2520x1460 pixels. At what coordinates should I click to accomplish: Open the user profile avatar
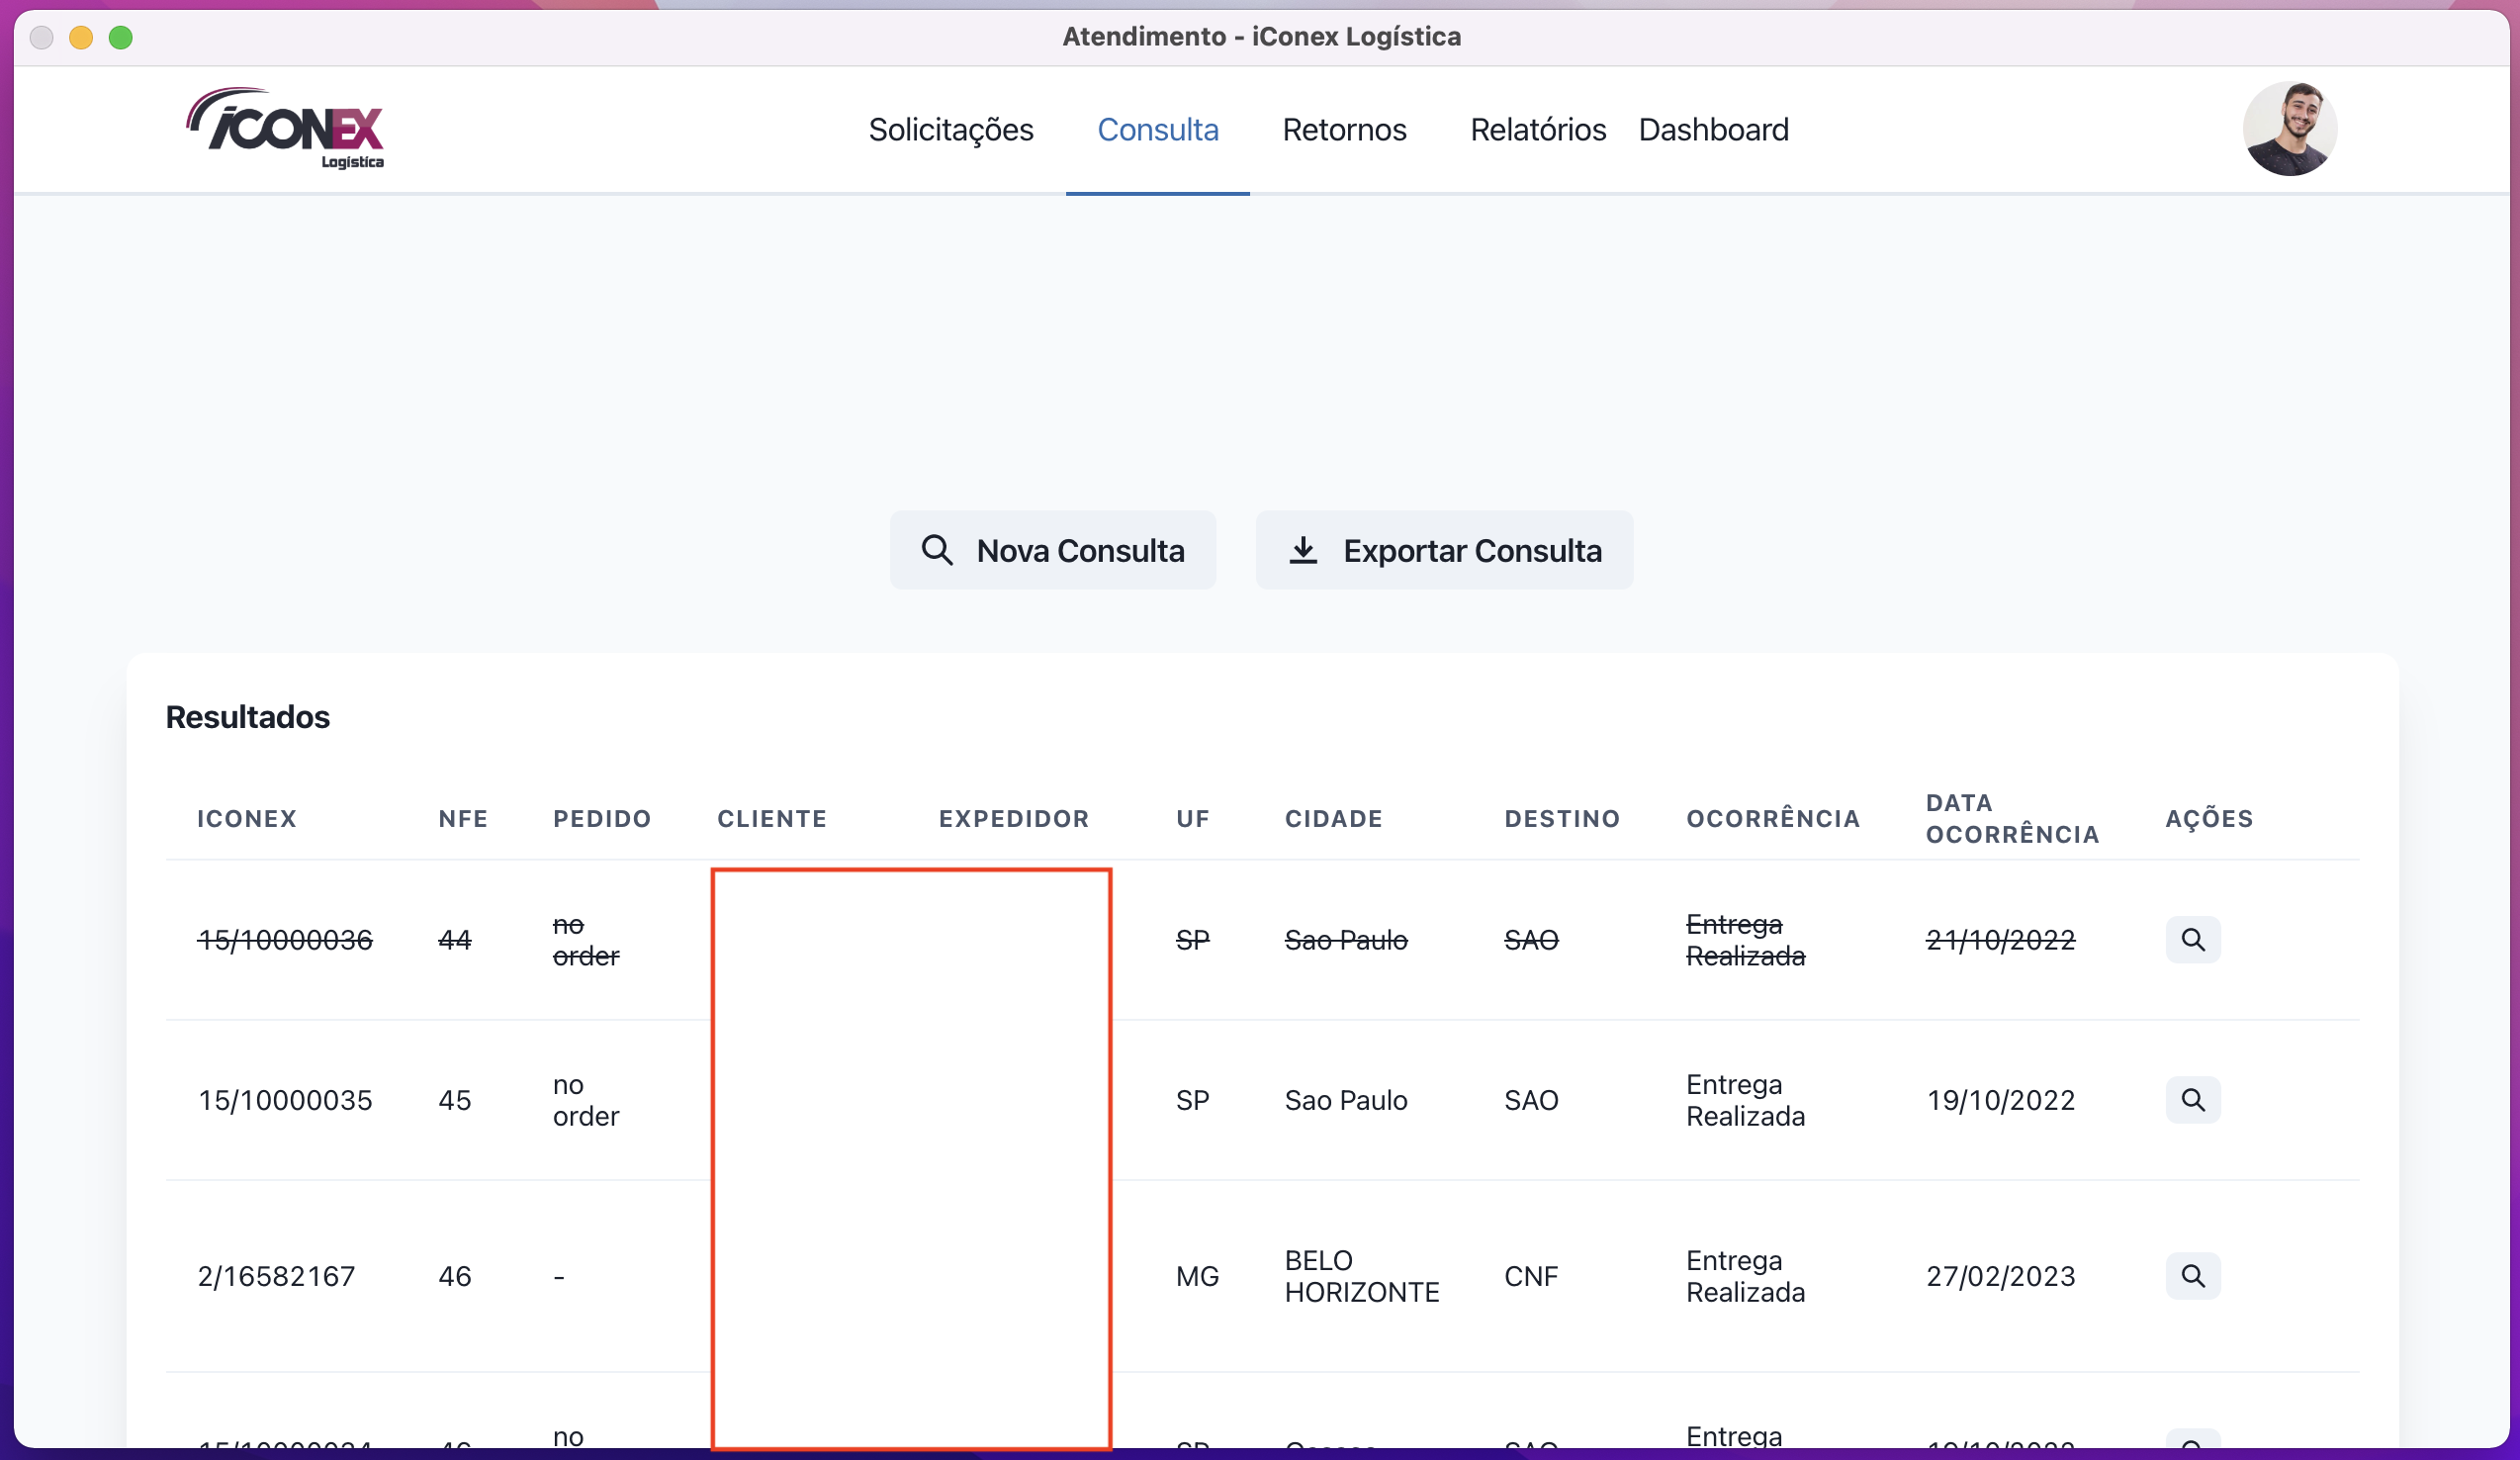click(2289, 129)
